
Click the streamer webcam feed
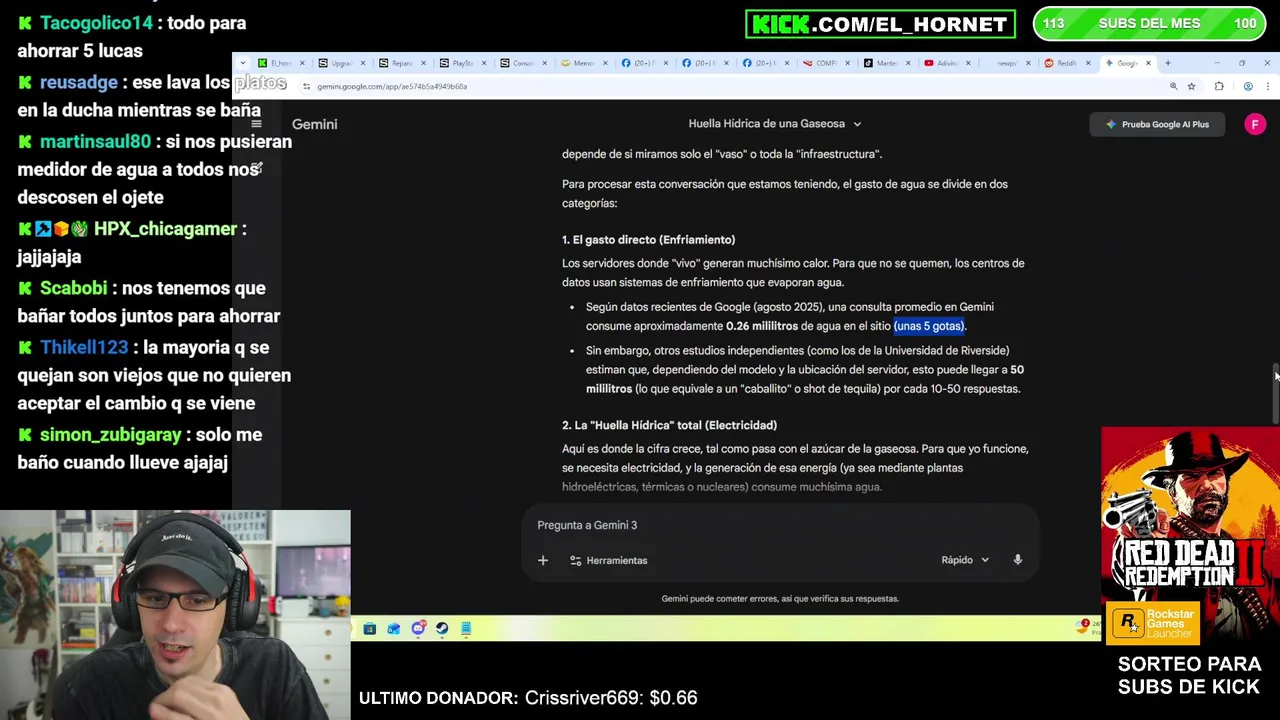[x=175, y=615]
